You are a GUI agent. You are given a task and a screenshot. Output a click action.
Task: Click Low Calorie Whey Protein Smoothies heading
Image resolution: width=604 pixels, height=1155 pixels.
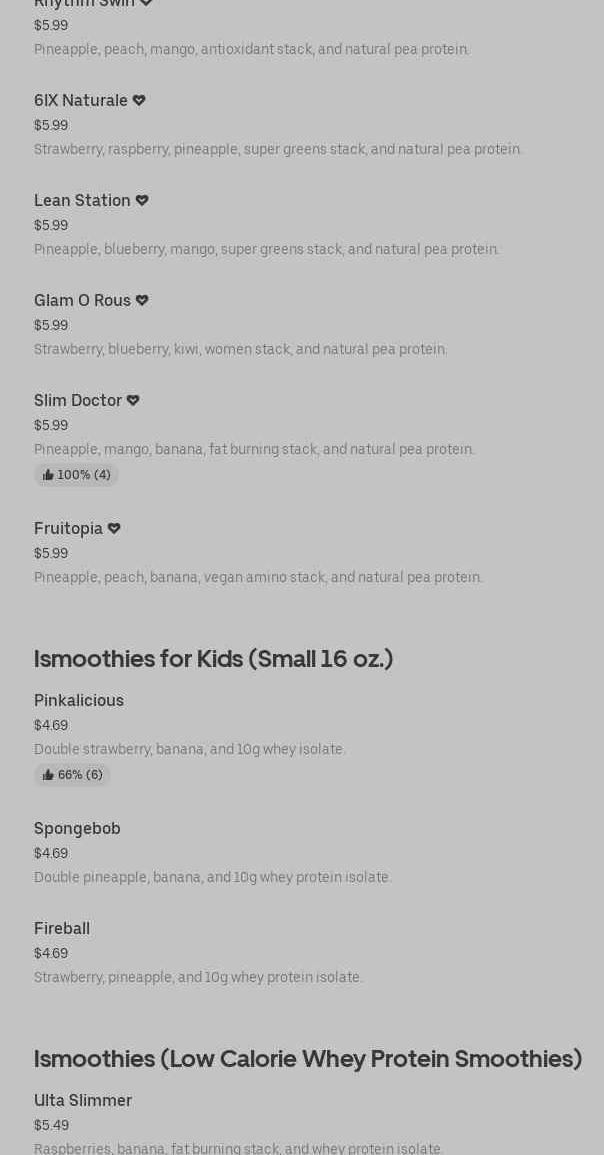tap(308, 1059)
